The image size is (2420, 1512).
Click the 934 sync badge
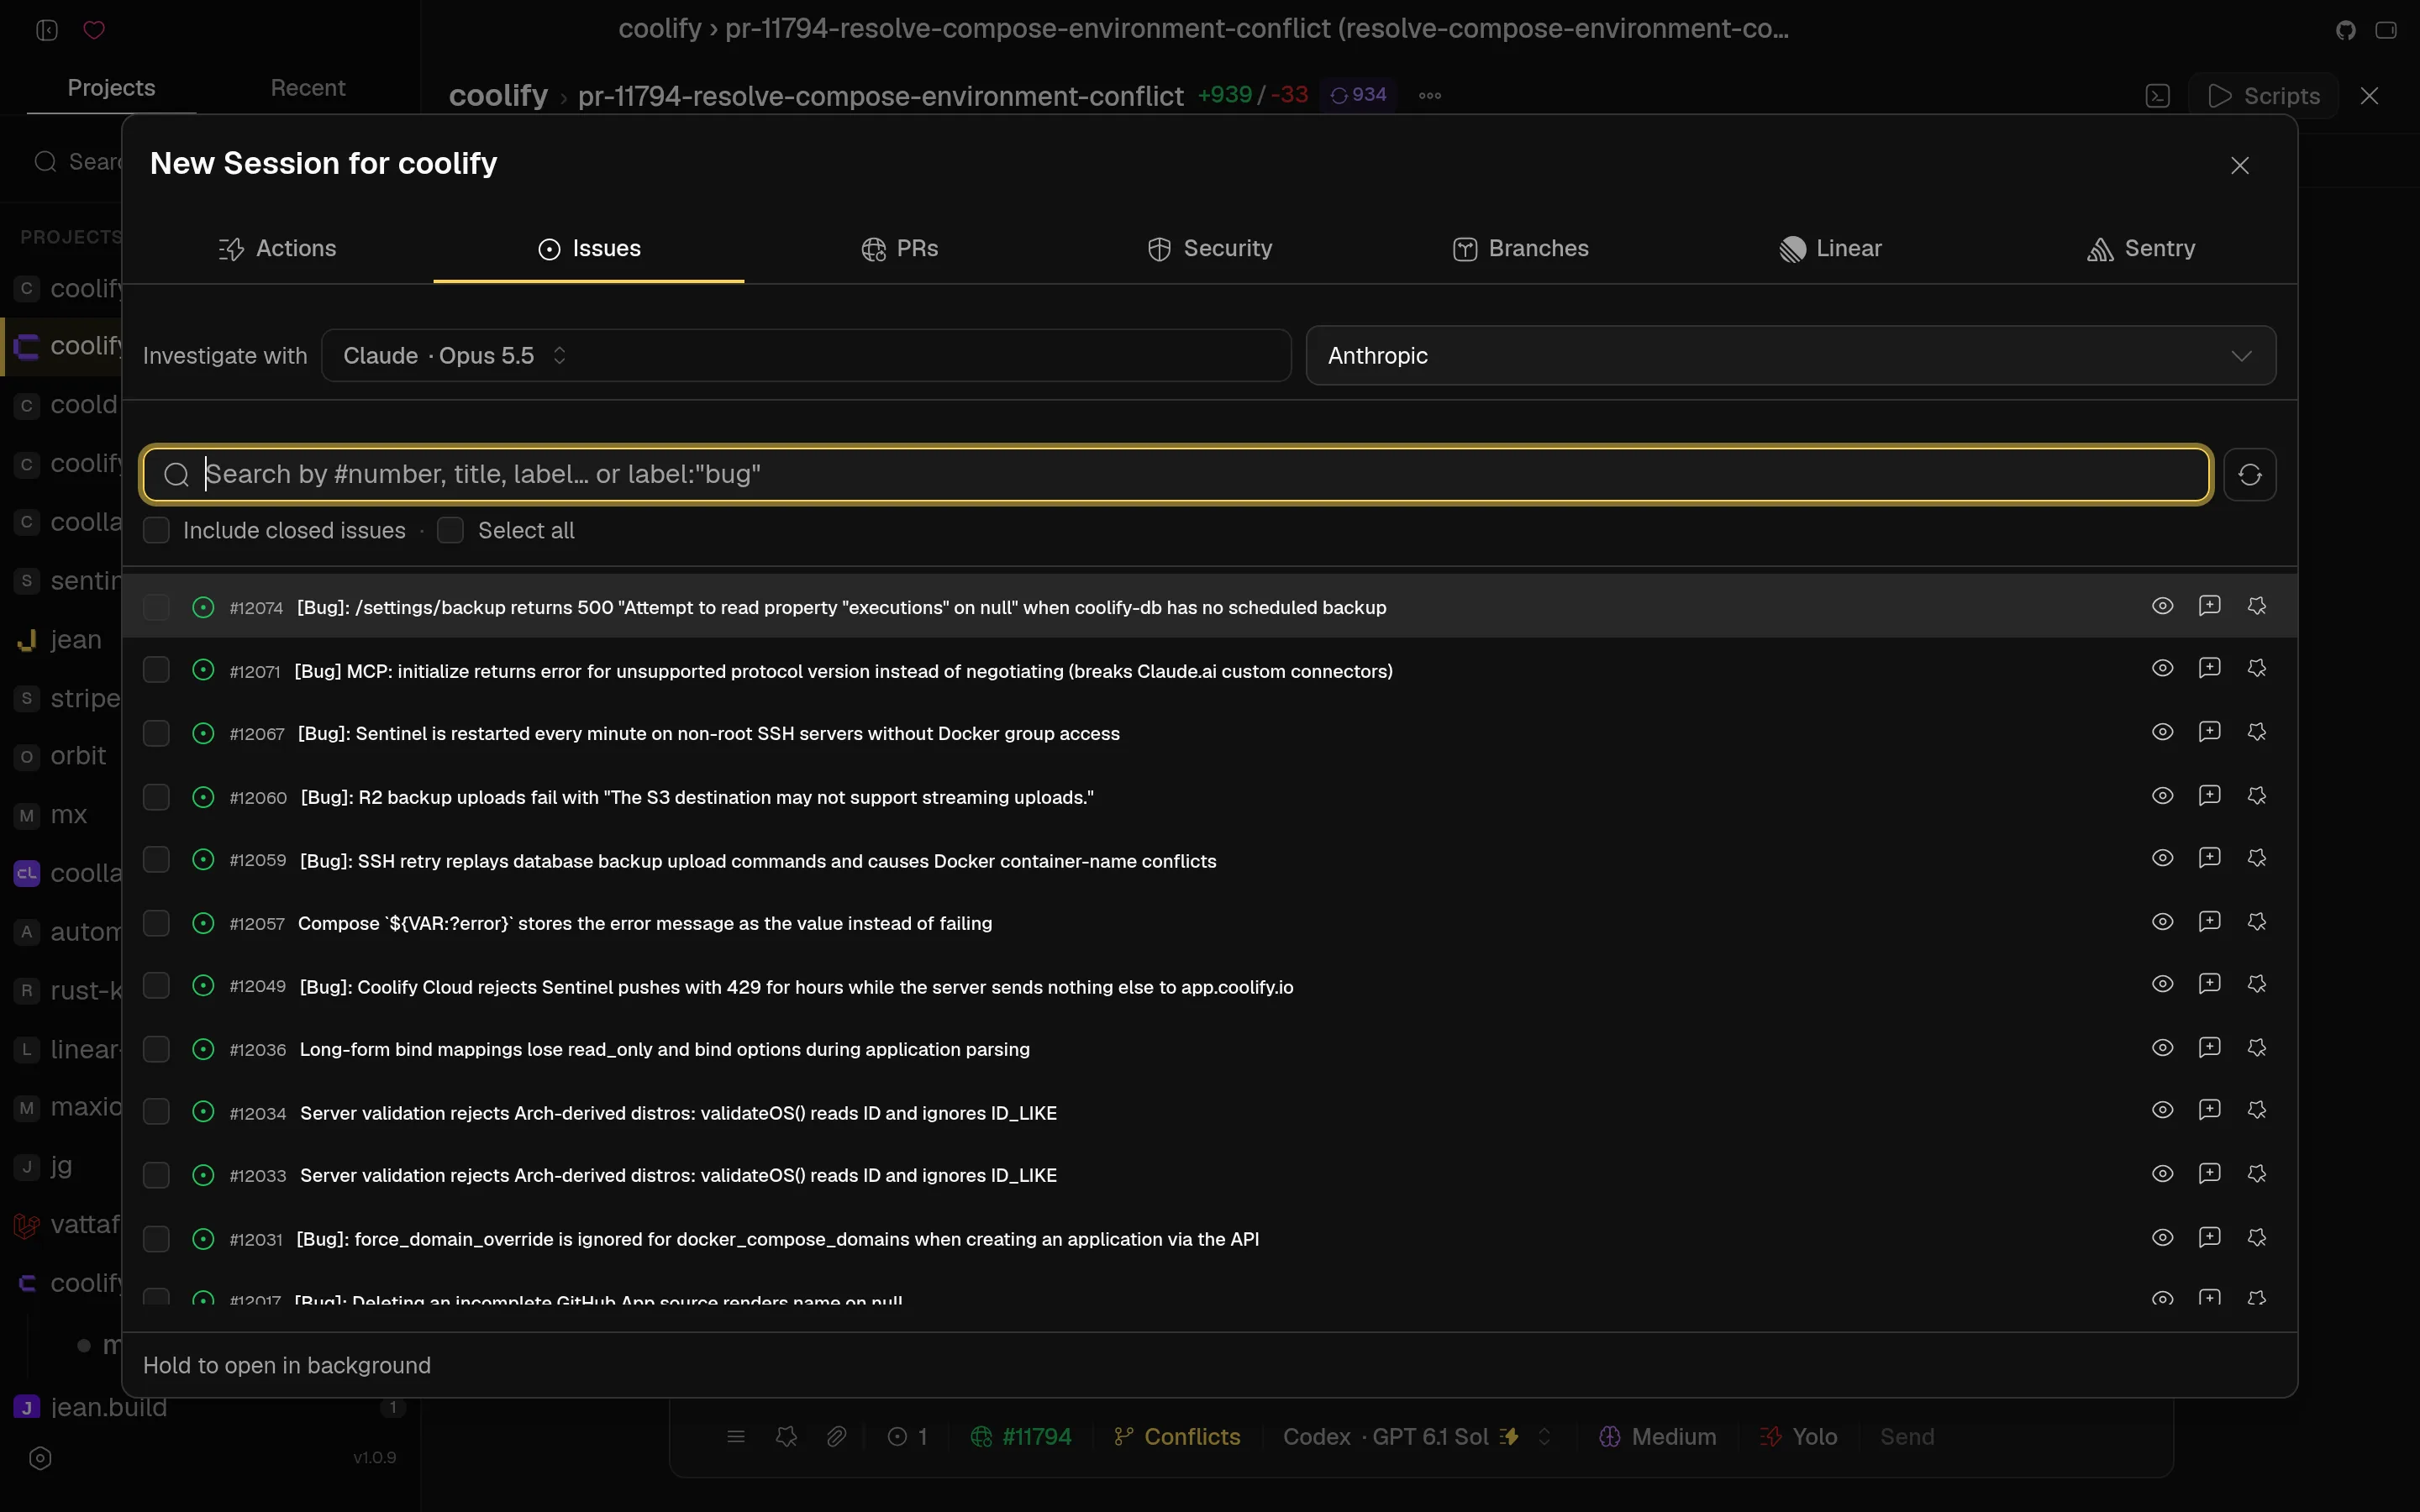click(x=1358, y=95)
